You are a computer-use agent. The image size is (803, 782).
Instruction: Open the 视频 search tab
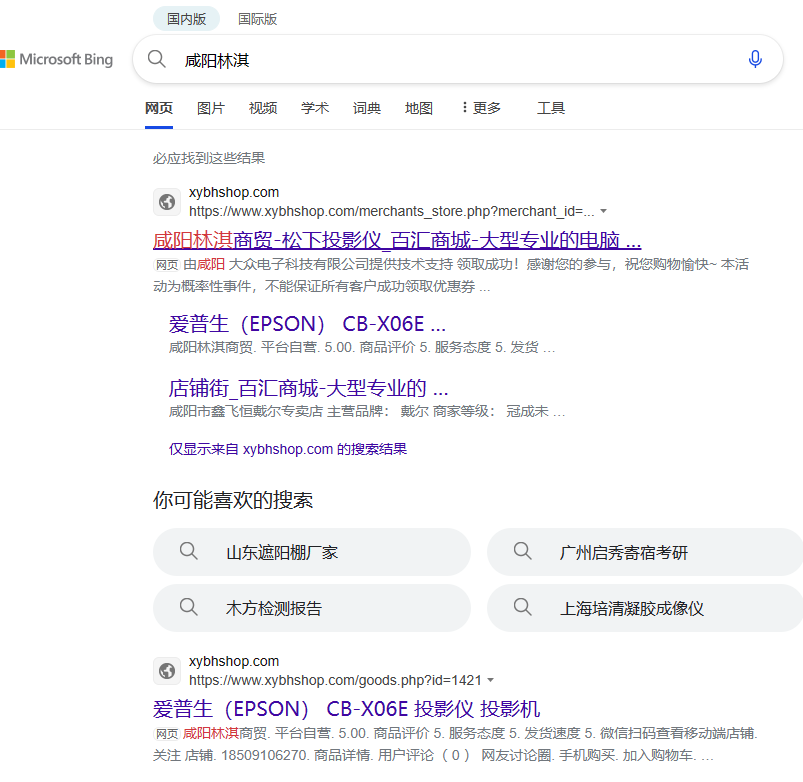(x=263, y=108)
